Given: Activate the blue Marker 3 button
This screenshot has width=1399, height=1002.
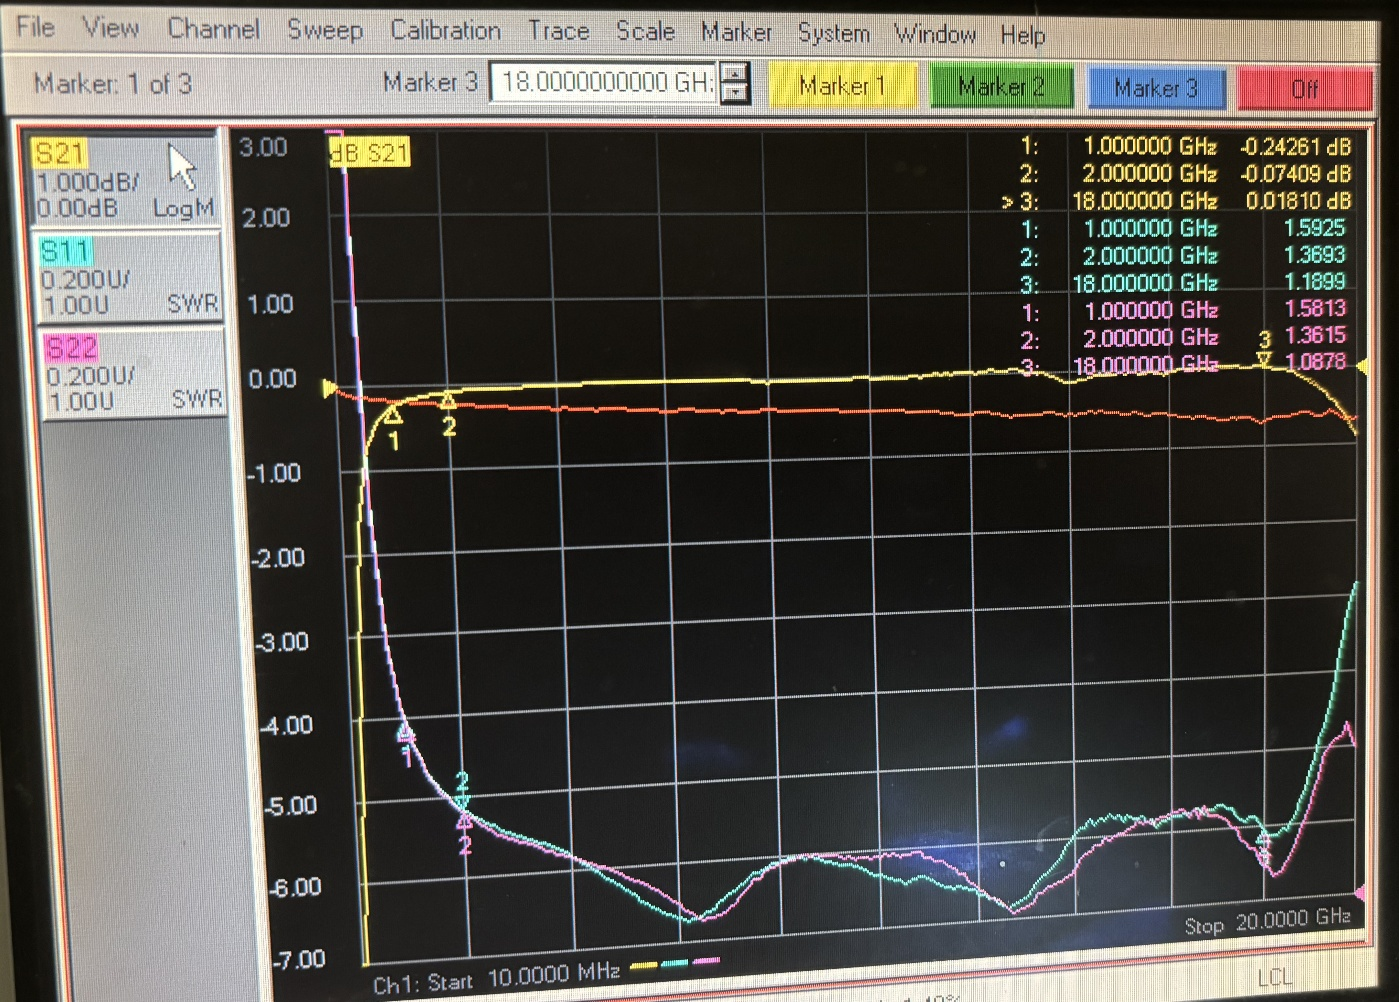Looking at the screenshot, I should click(1155, 88).
